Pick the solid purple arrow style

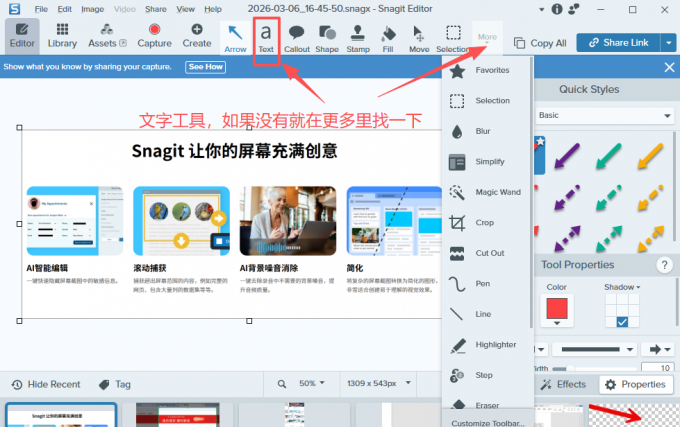[x=567, y=155]
